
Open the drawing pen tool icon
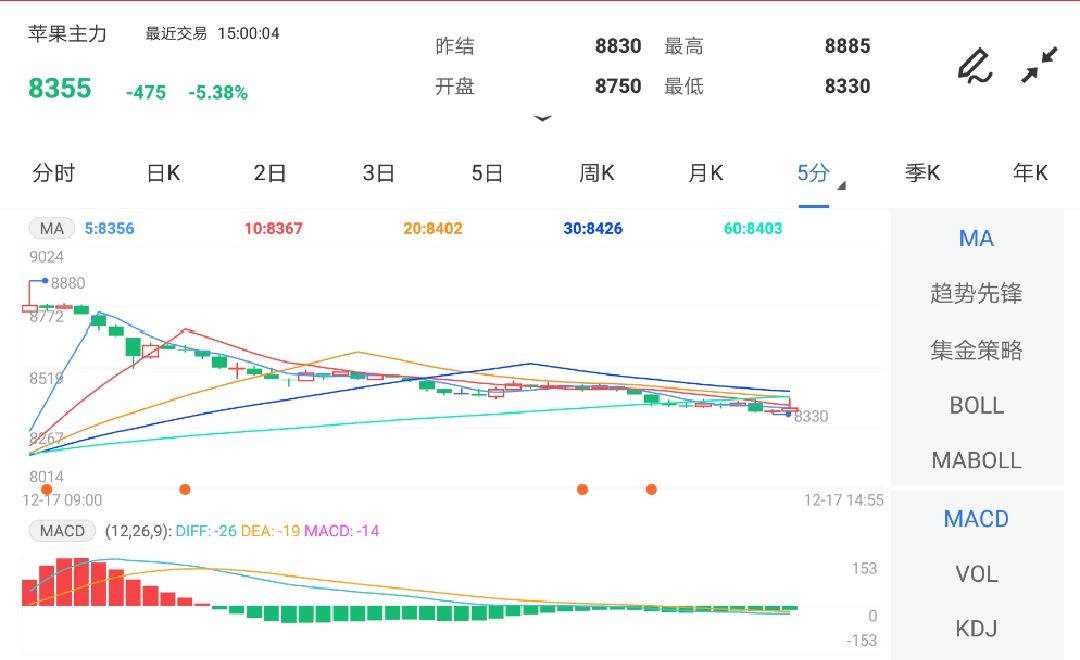point(975,65)
